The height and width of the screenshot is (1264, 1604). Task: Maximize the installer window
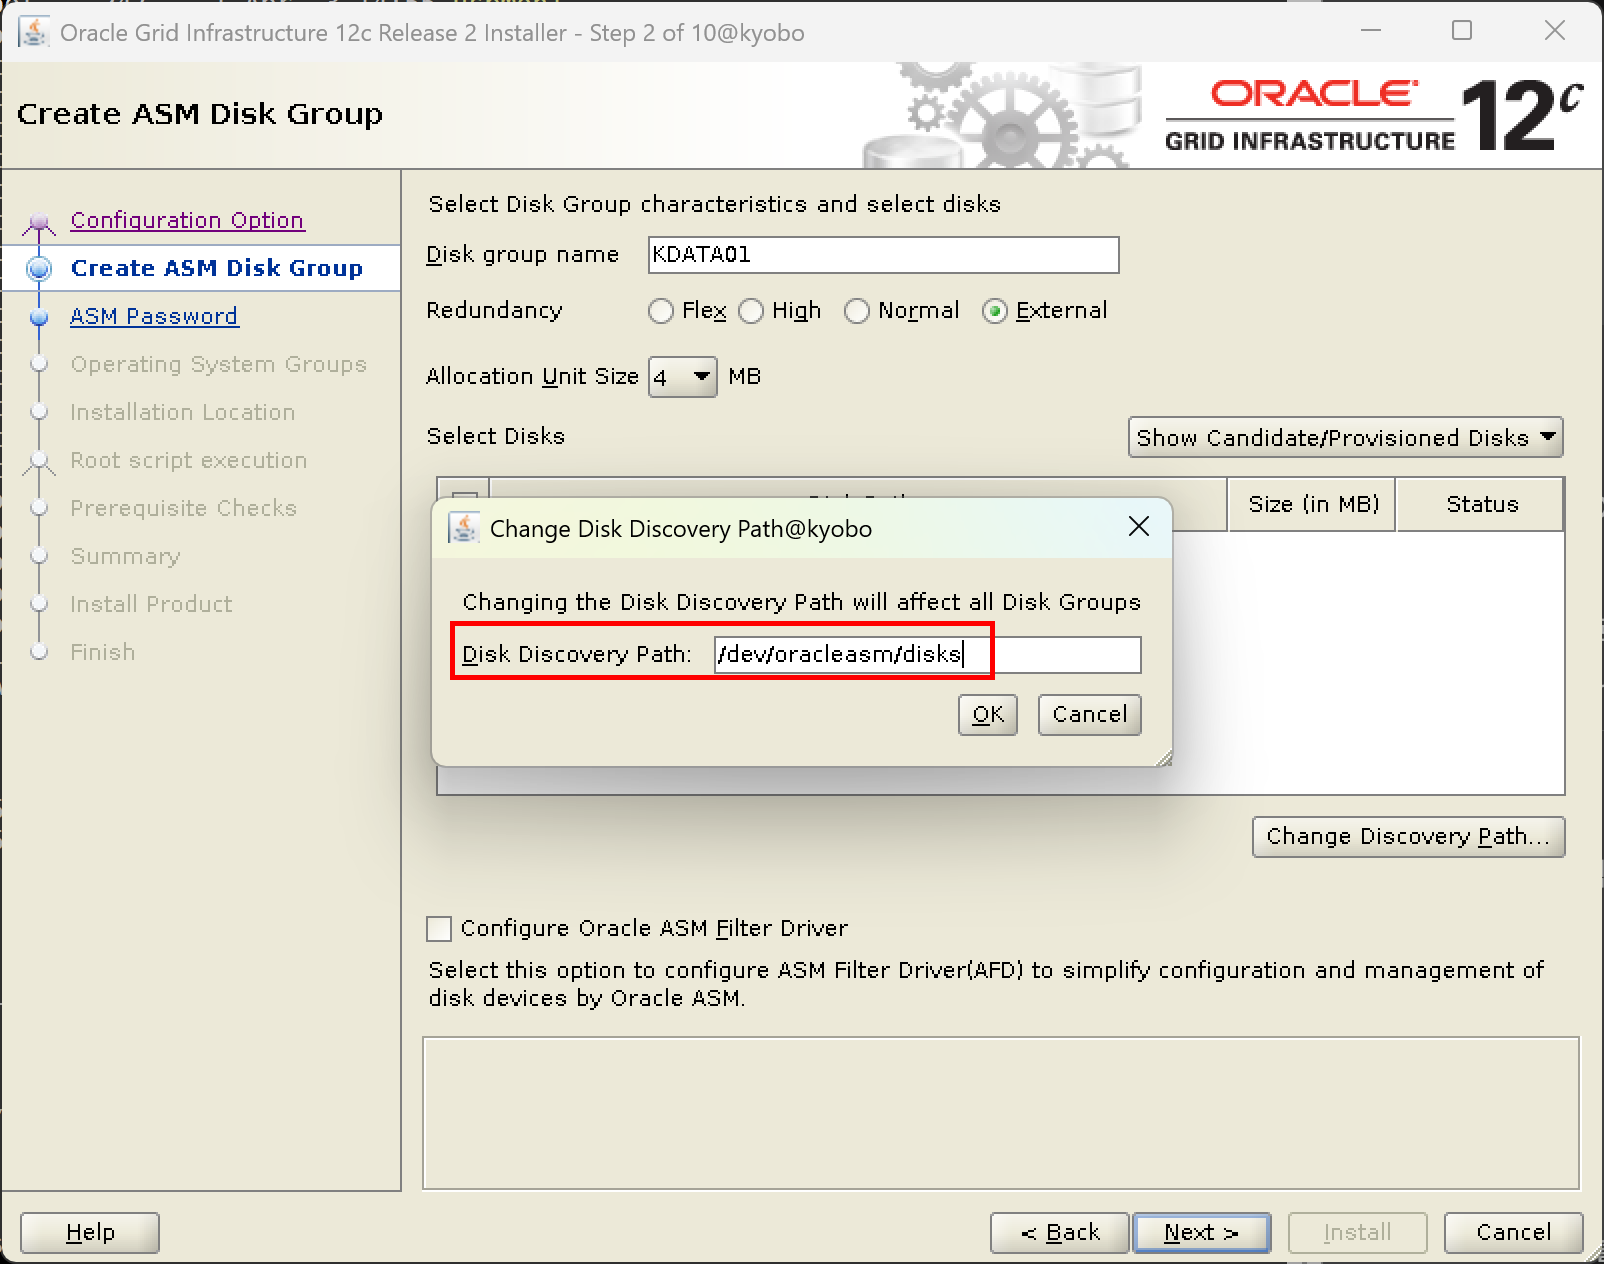pos(1462,31)
